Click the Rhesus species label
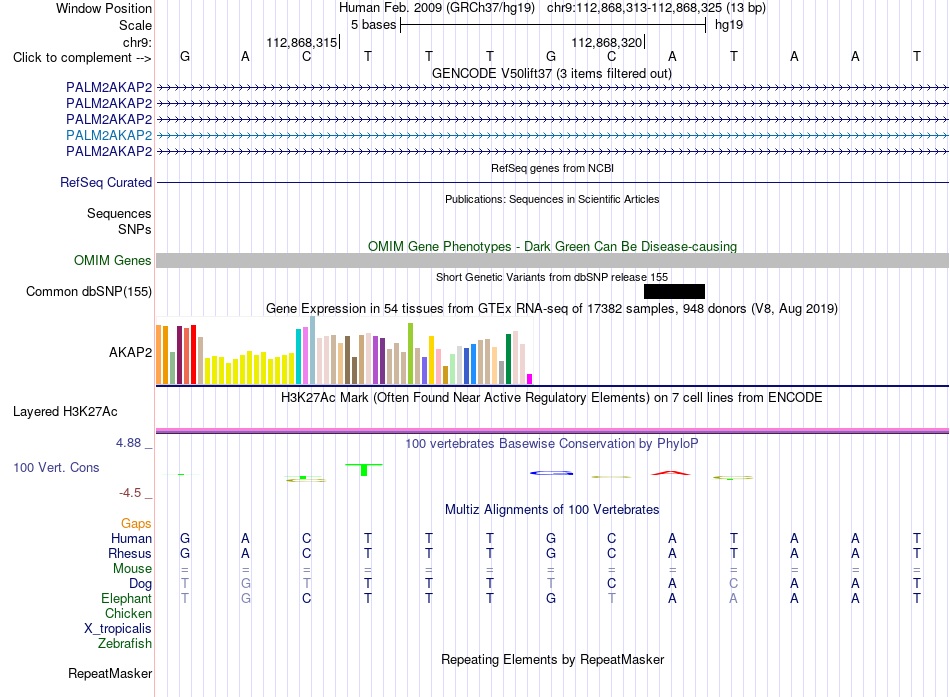950x697 pixels. (x=130, y=553)
